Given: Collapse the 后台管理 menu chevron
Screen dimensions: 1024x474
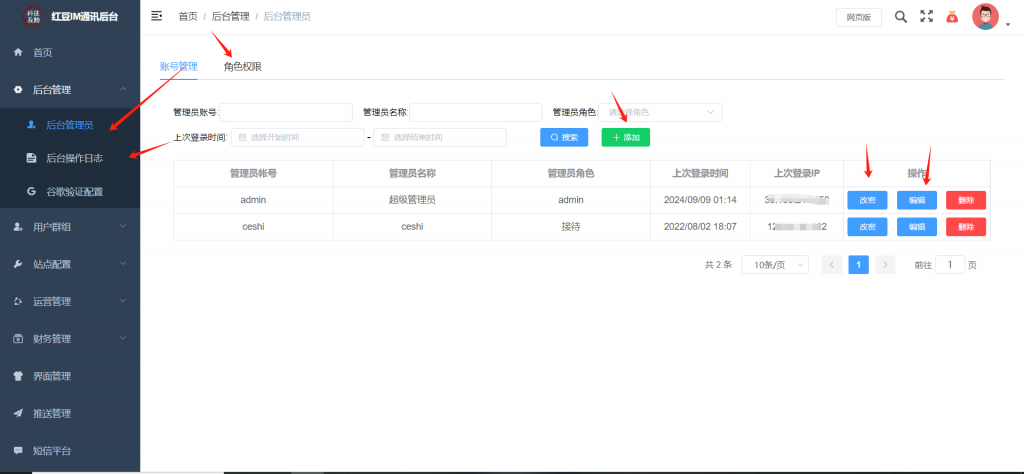Looking at the screenshot, I should [123, 89].
